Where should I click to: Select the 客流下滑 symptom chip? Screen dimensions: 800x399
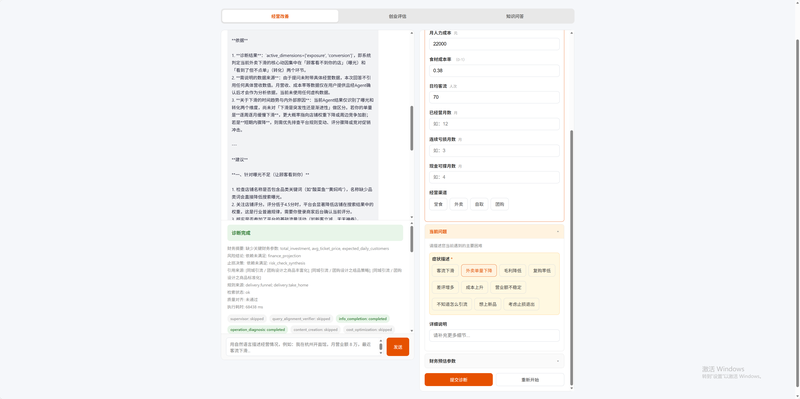(x=444, y=270)
